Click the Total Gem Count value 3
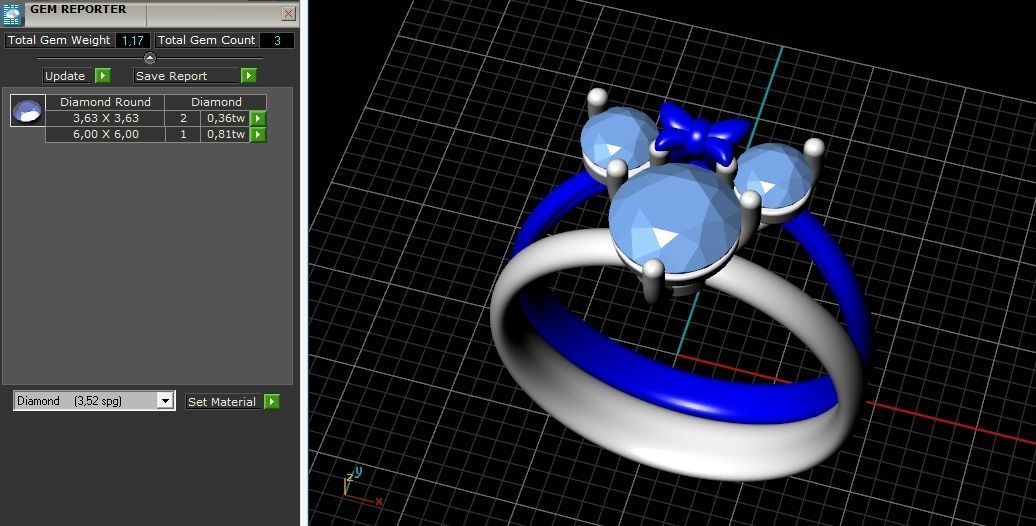 (x=277, y=40)
